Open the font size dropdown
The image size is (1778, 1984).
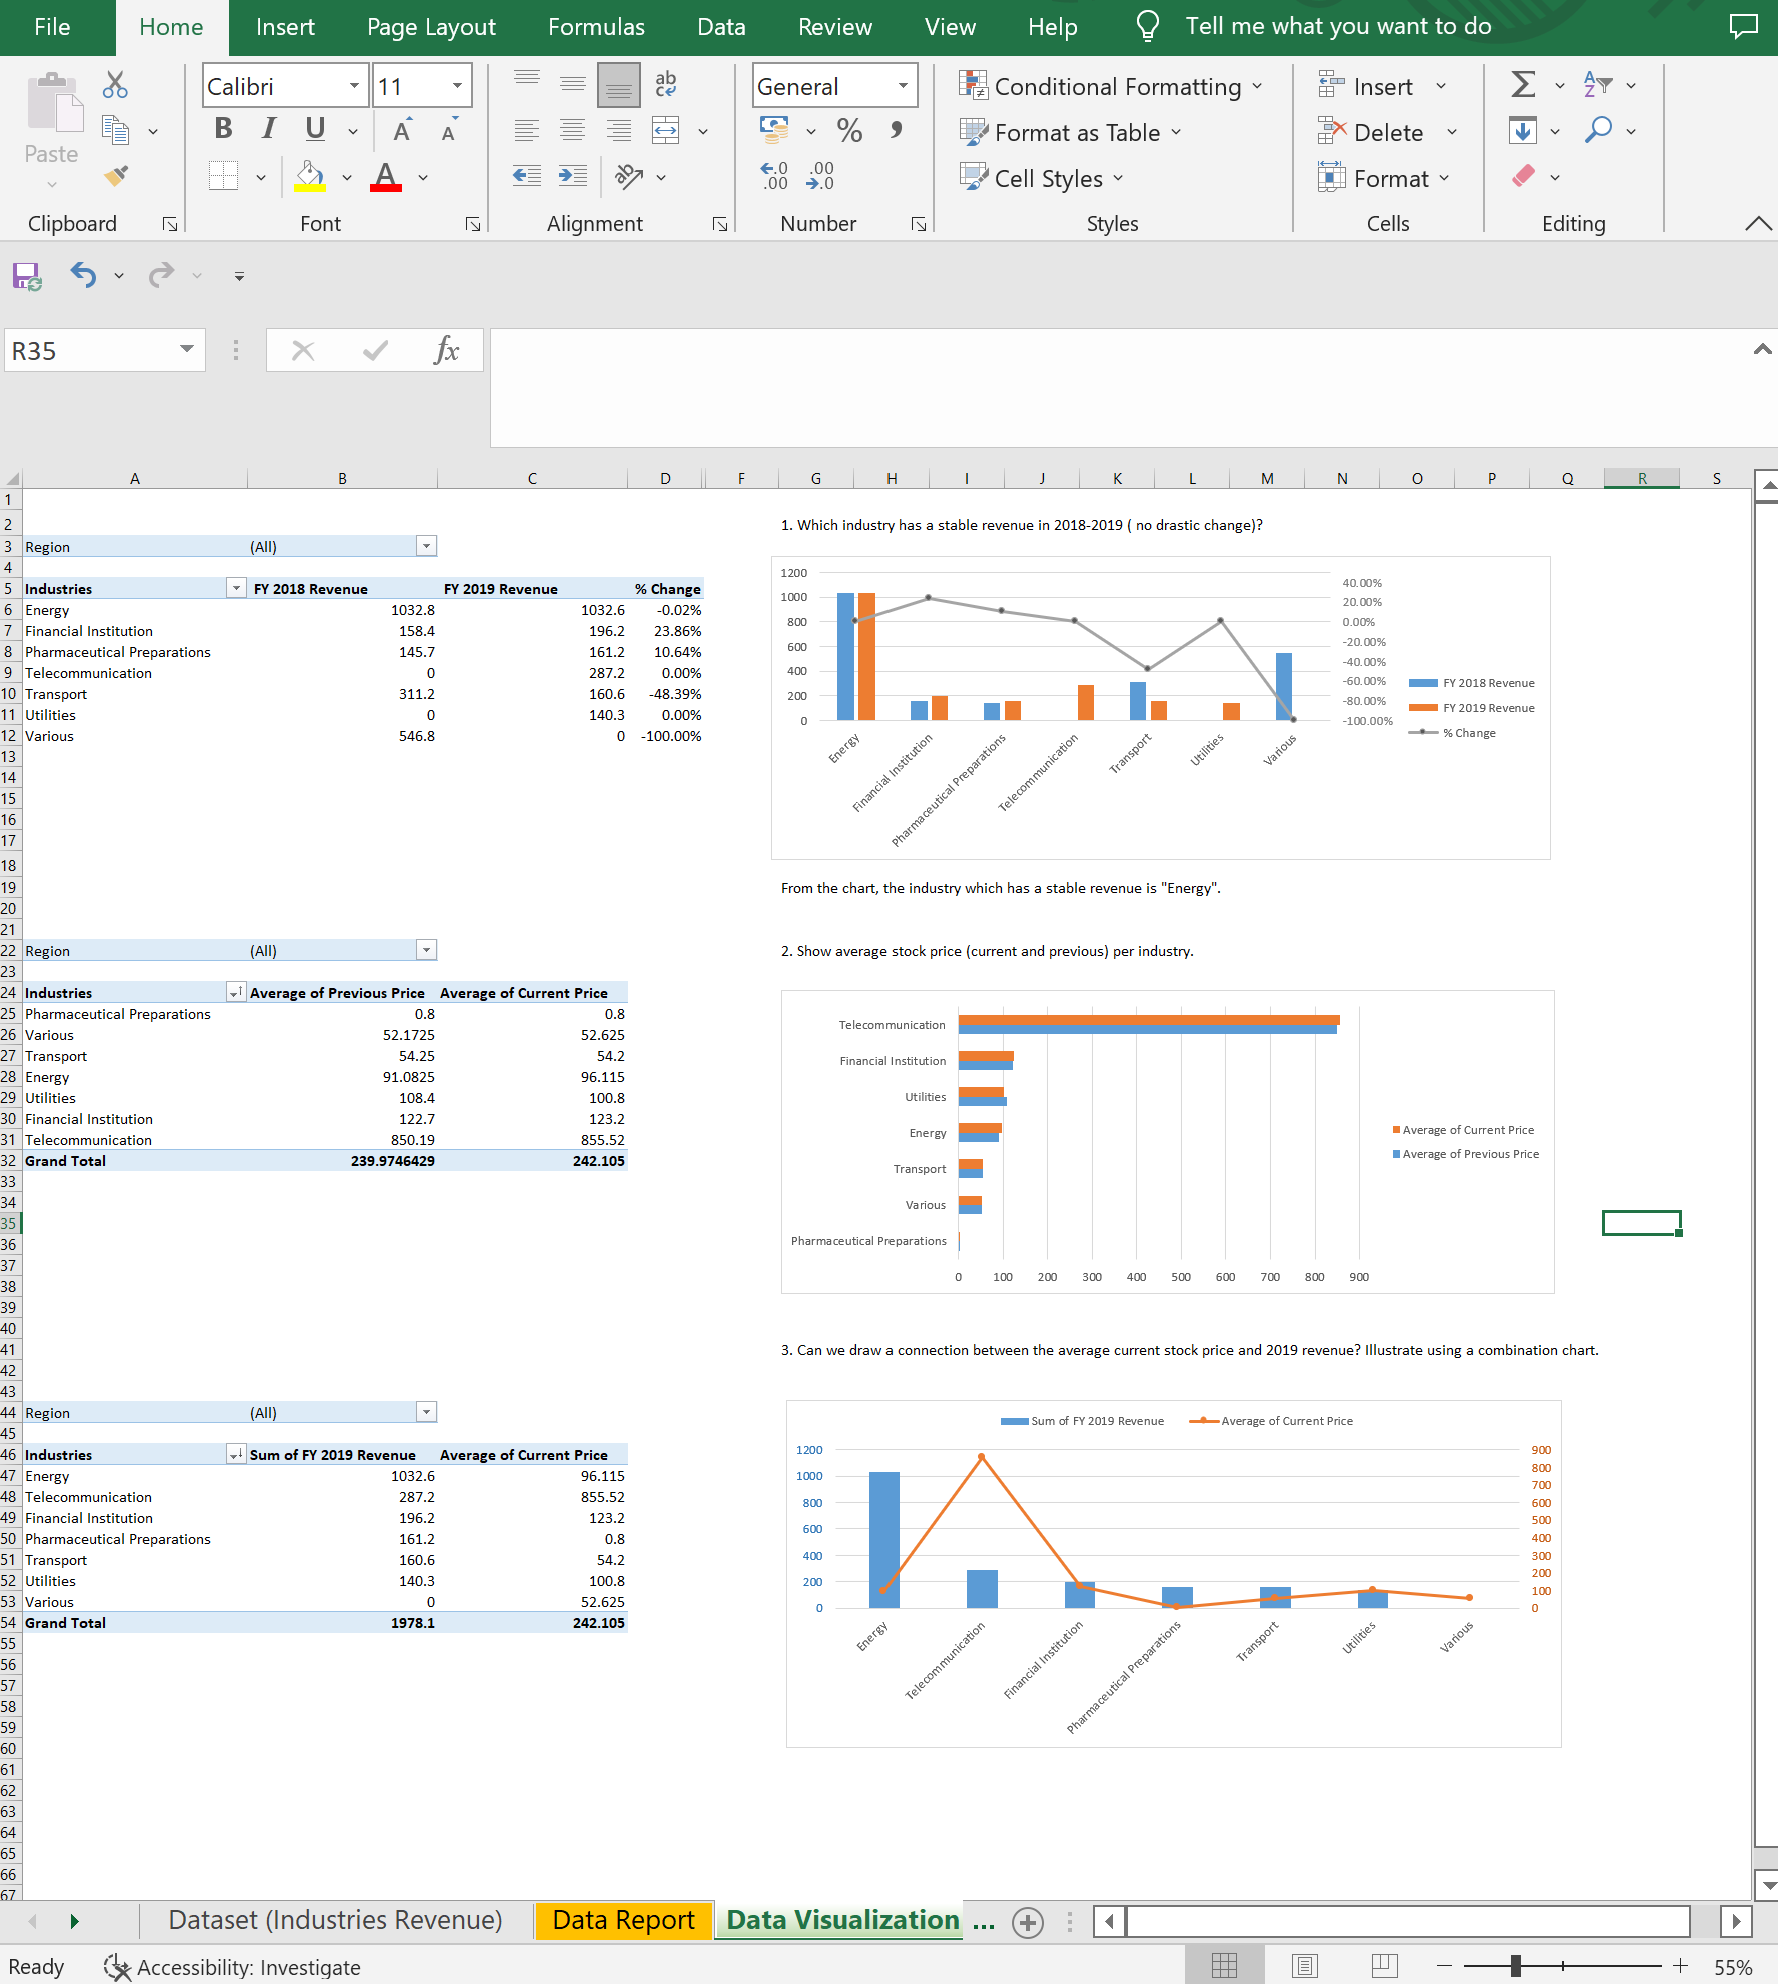coord(456,86)
